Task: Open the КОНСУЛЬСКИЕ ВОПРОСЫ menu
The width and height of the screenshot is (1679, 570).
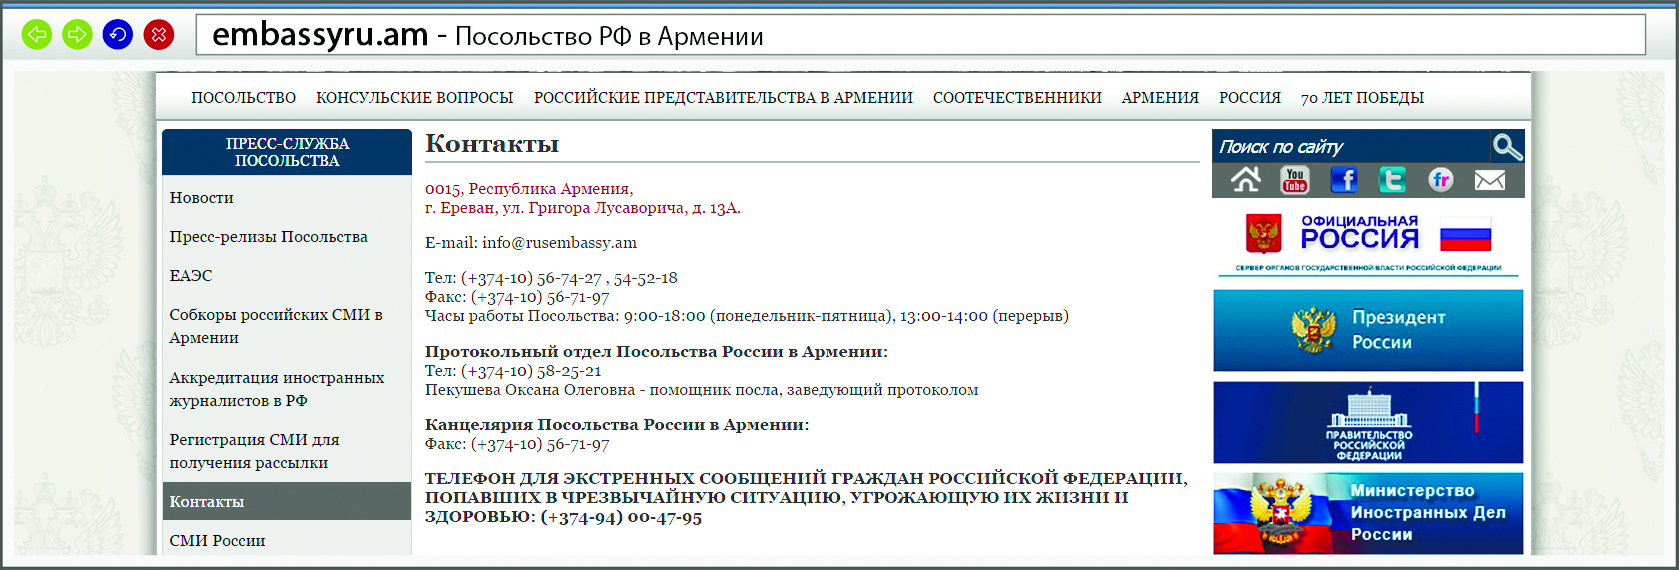Action: [x=415, y=98]
